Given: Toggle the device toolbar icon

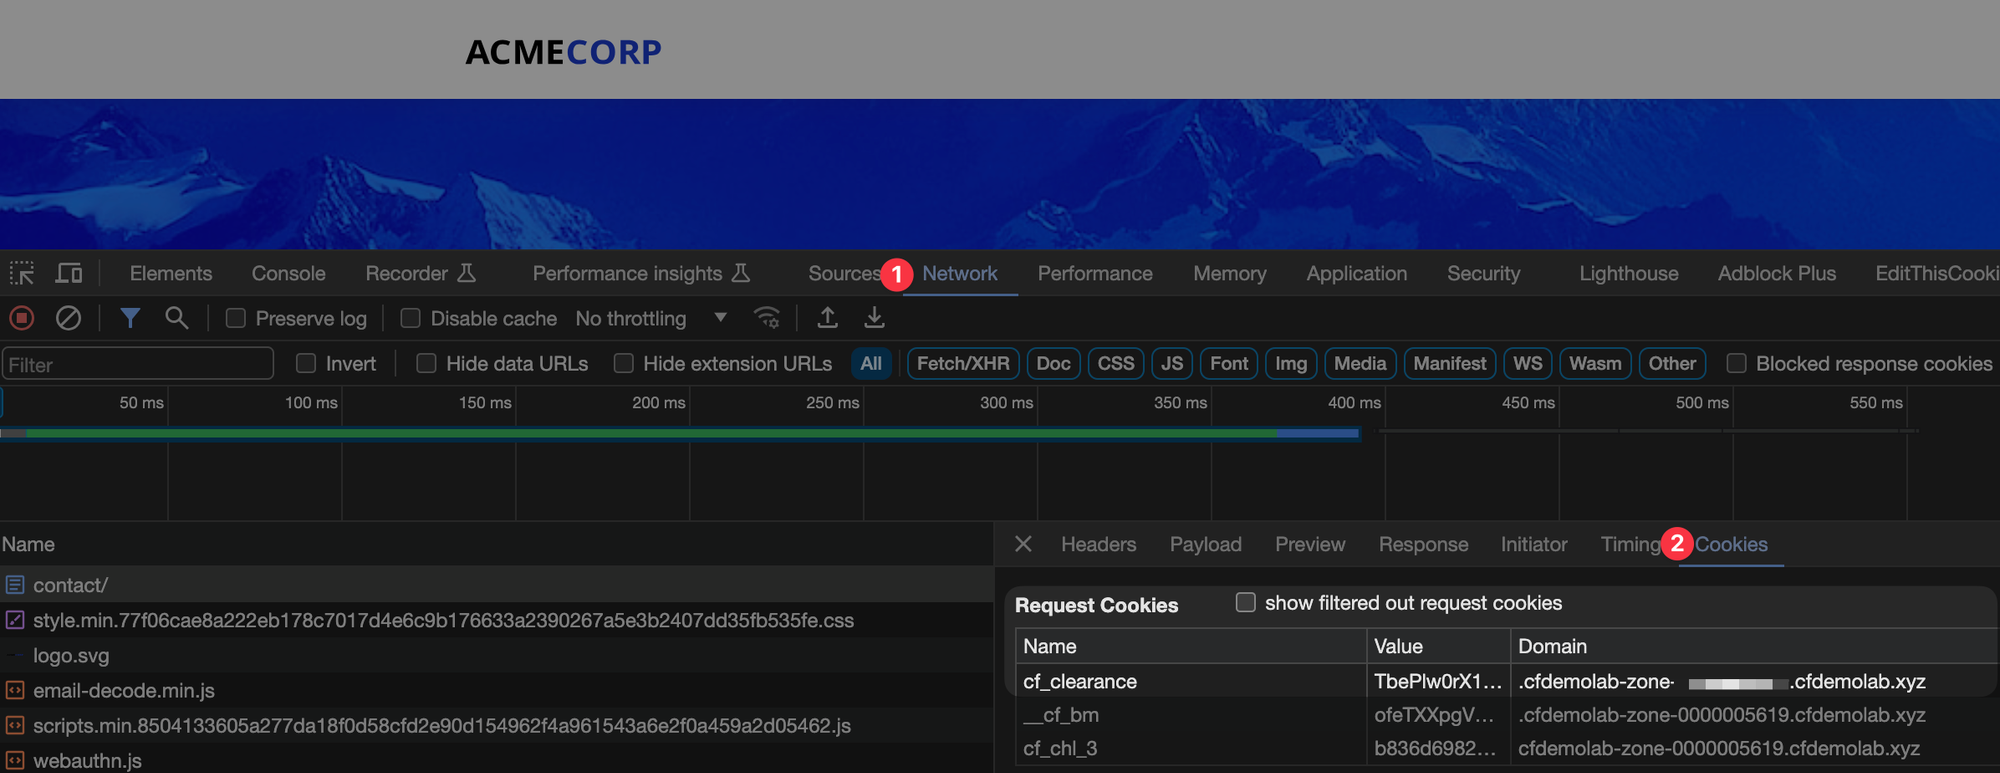Looking at the screenshot, I should pyautogui.click(x=69, y=273).
